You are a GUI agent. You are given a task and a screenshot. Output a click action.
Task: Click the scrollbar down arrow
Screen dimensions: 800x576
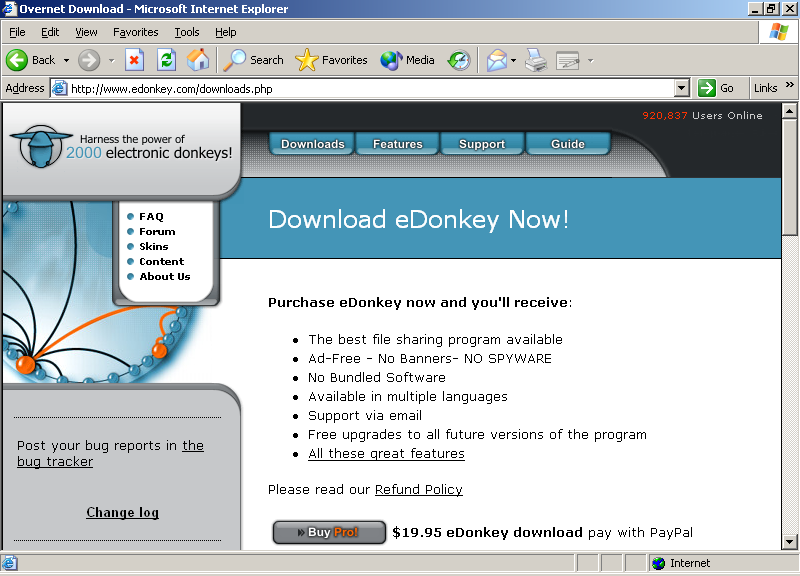click(789, 542)
